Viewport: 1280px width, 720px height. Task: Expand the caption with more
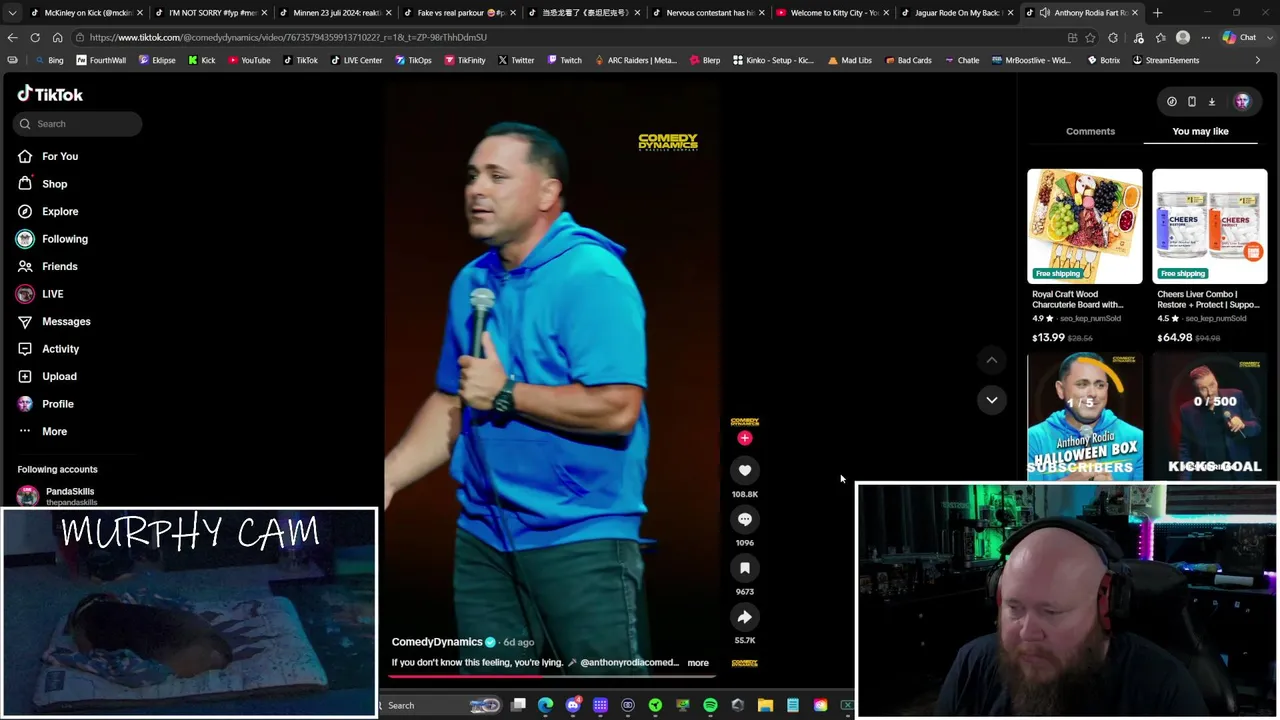698,663
